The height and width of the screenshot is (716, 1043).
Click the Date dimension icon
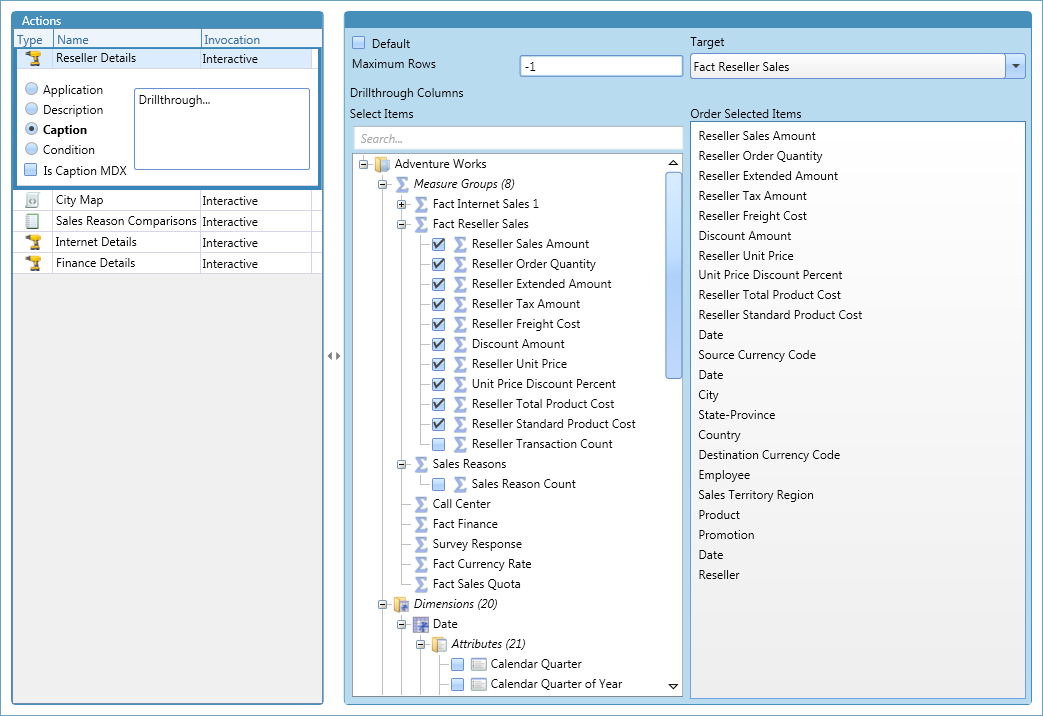coord(420,624)
